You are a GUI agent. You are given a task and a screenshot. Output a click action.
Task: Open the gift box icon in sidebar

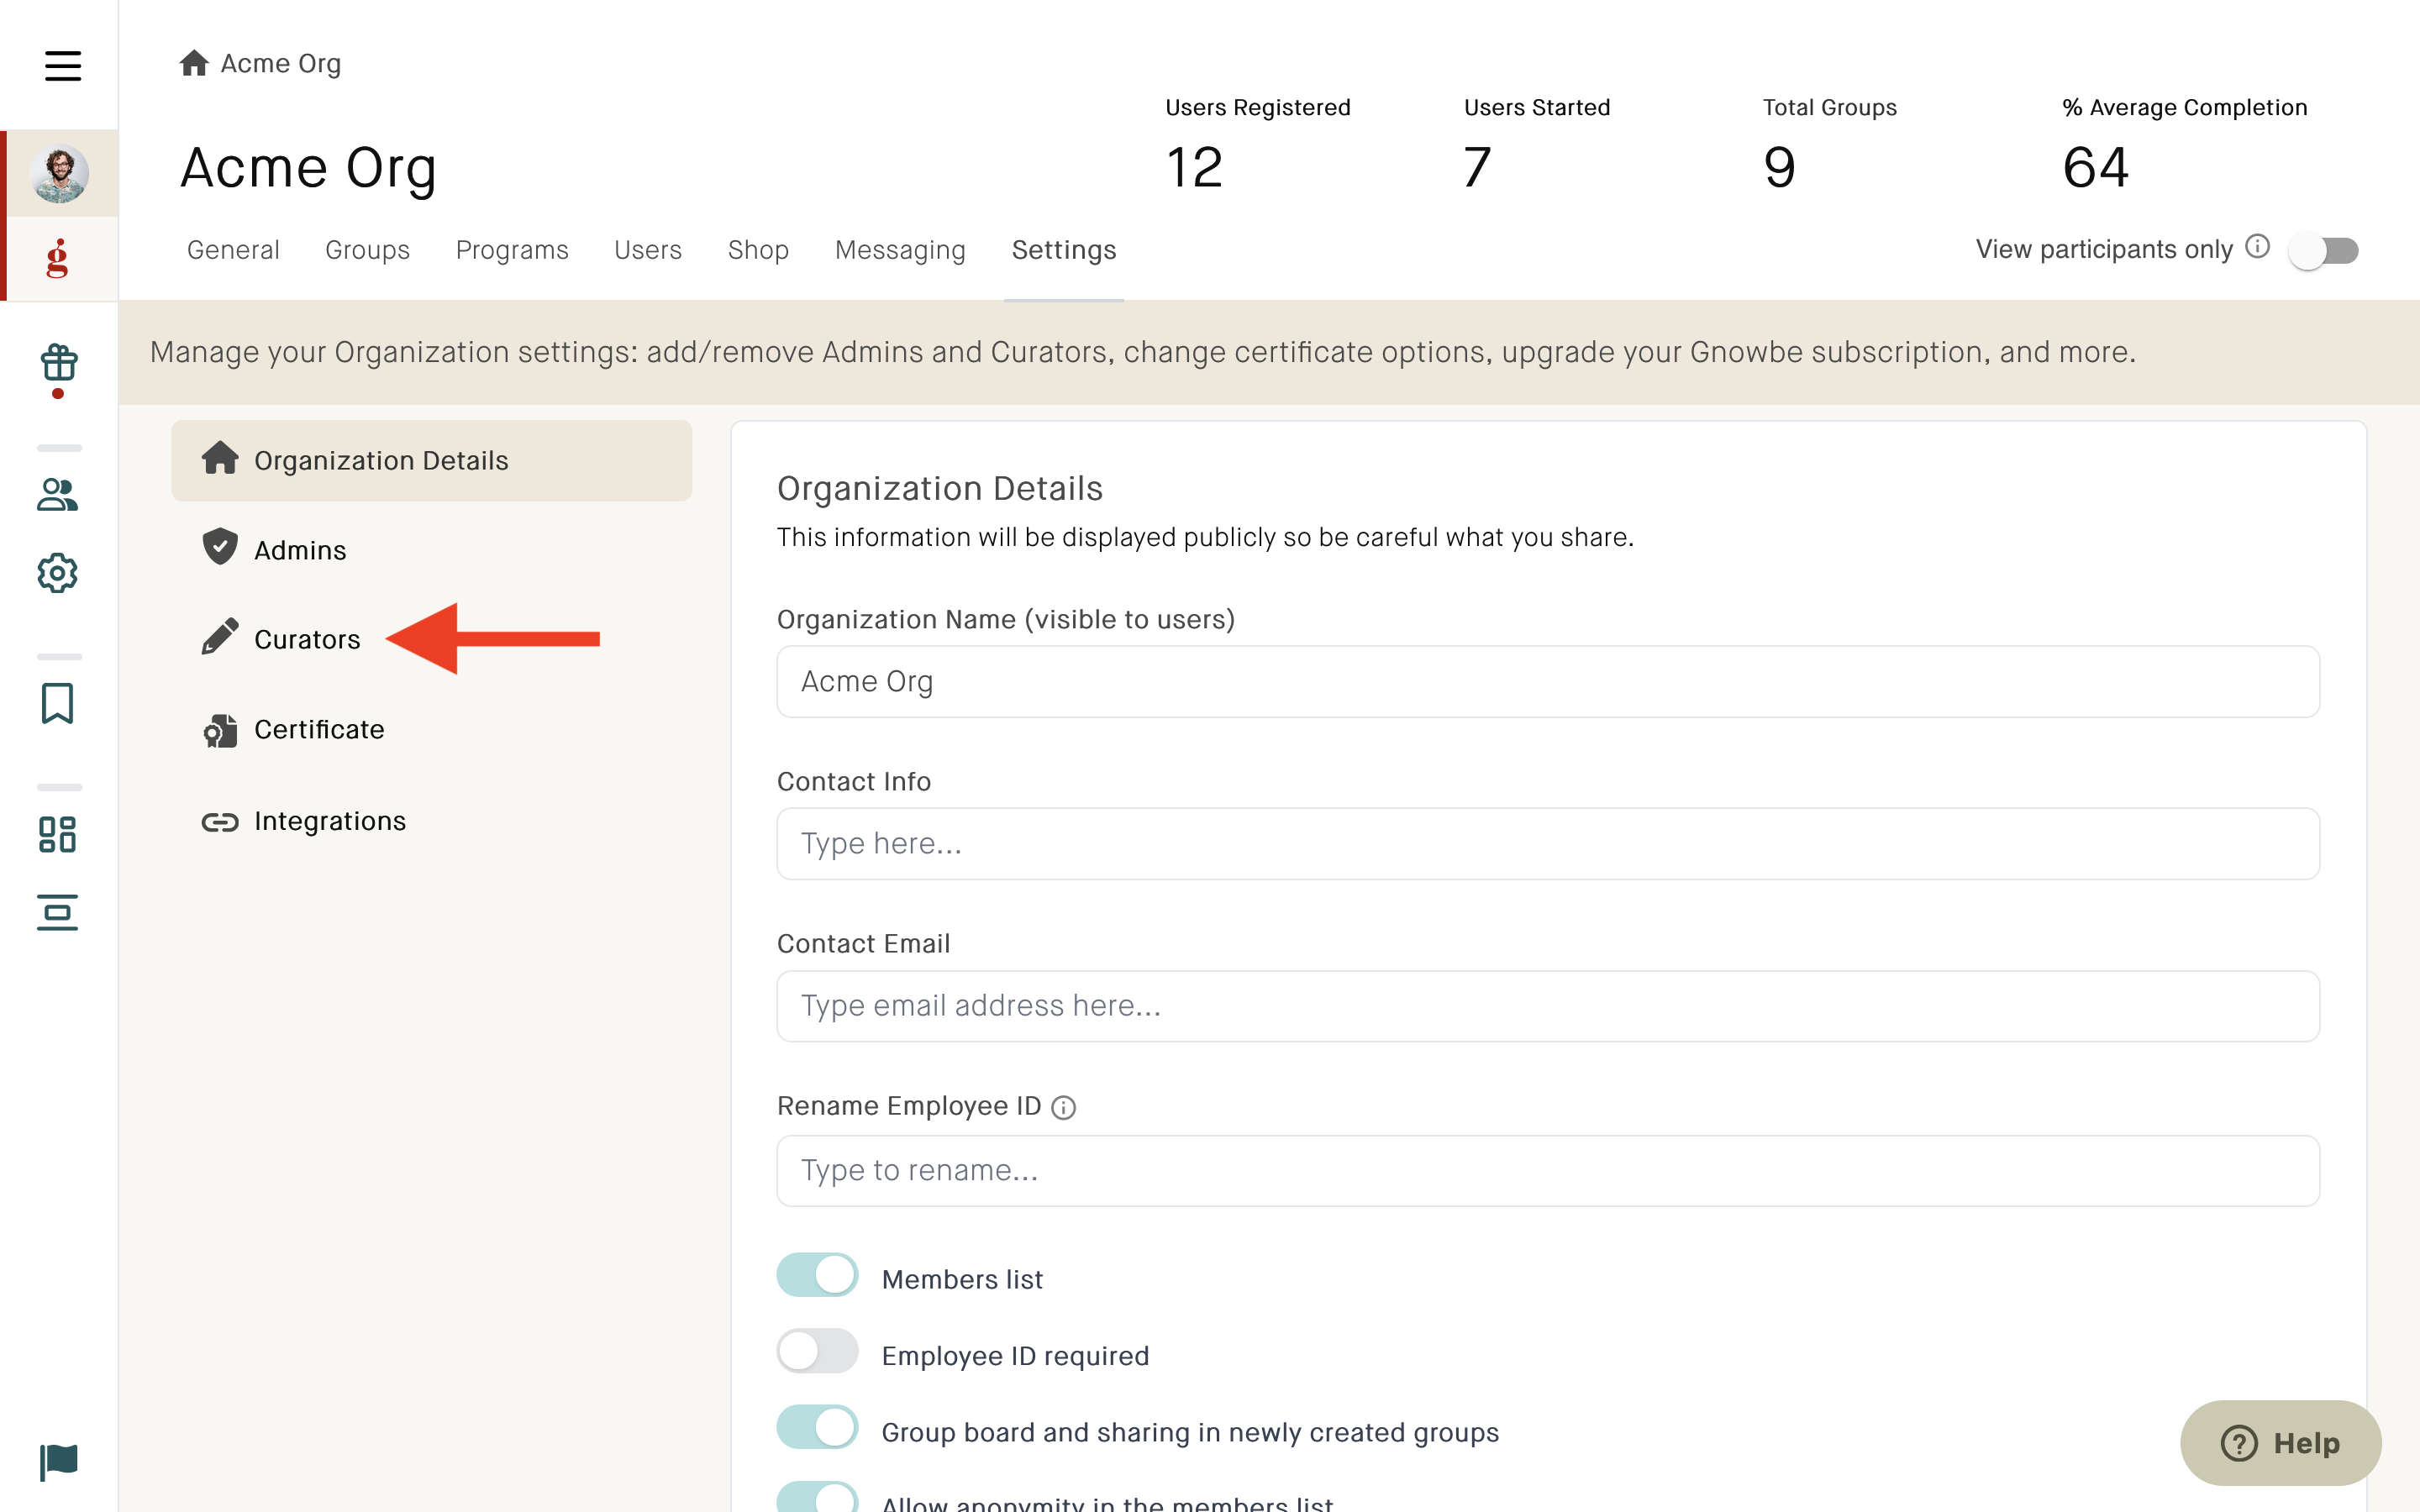tap(59, 364)
